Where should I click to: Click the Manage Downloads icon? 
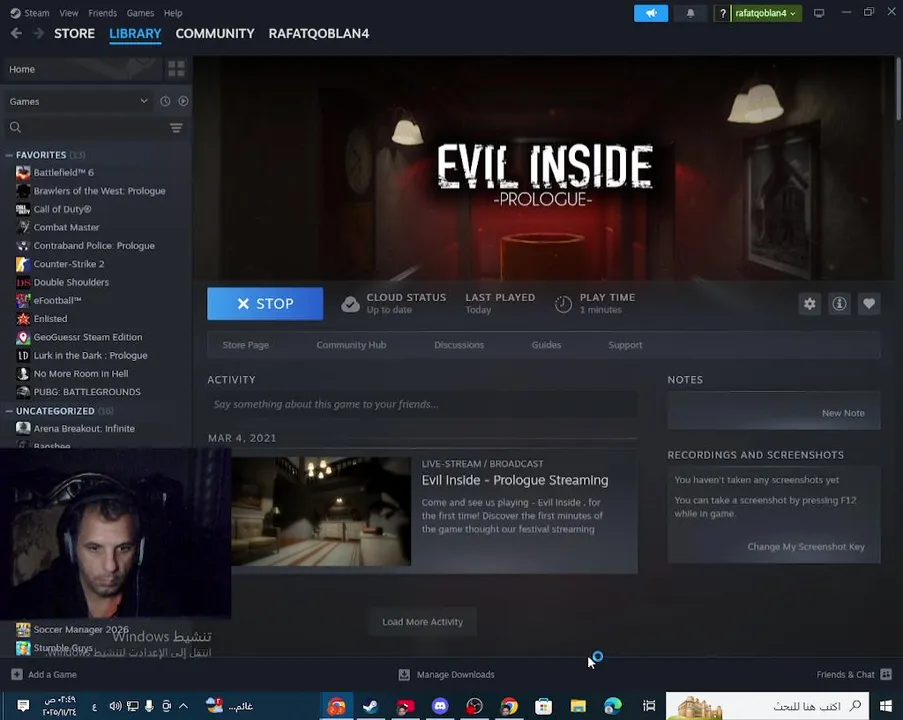point(404,674)
